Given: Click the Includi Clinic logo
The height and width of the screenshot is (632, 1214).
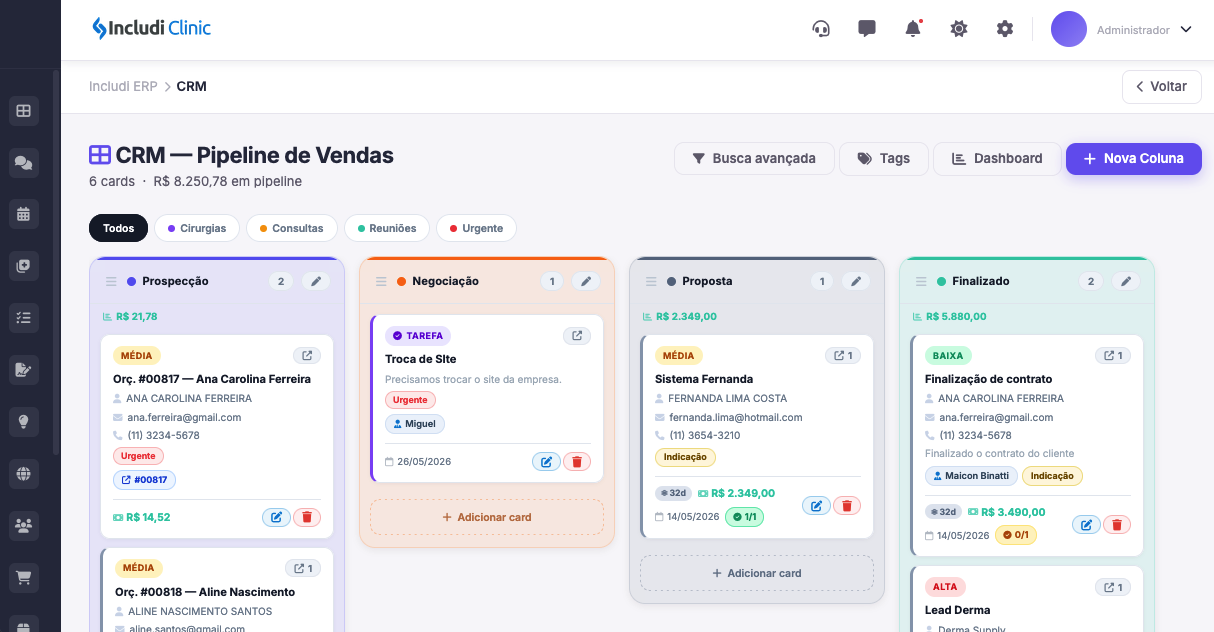Looking at the screenshot, I should 151,28.
